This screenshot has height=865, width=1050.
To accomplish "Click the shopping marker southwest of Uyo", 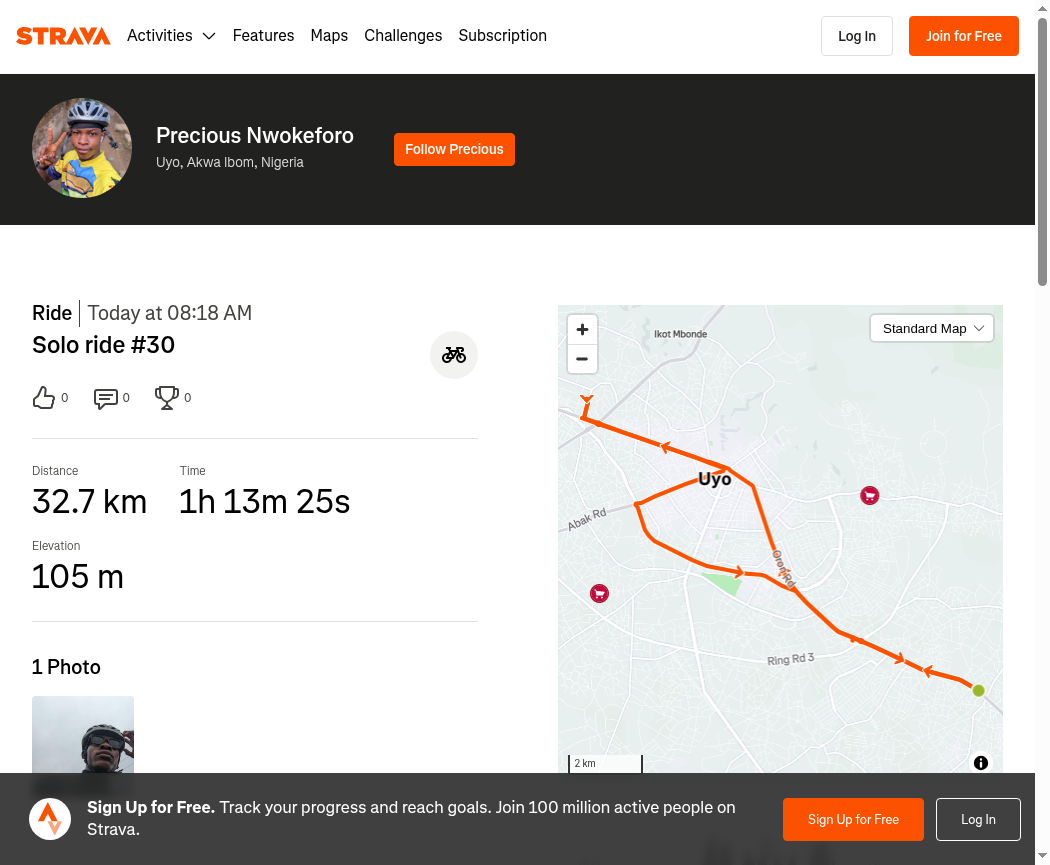I will click(x=599, y=593).
